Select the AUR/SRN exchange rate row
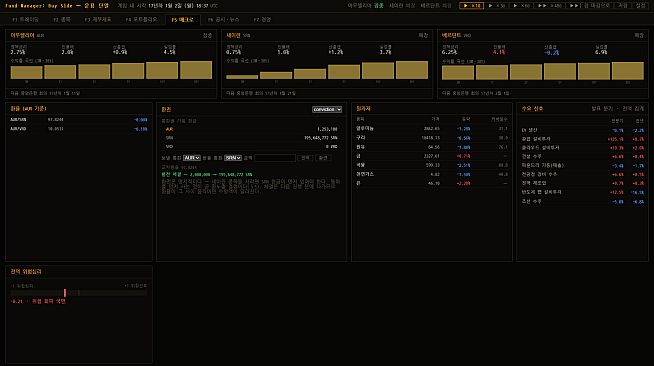Image resolution: width=654 pixels, height=366 pixels. (78, 120)
